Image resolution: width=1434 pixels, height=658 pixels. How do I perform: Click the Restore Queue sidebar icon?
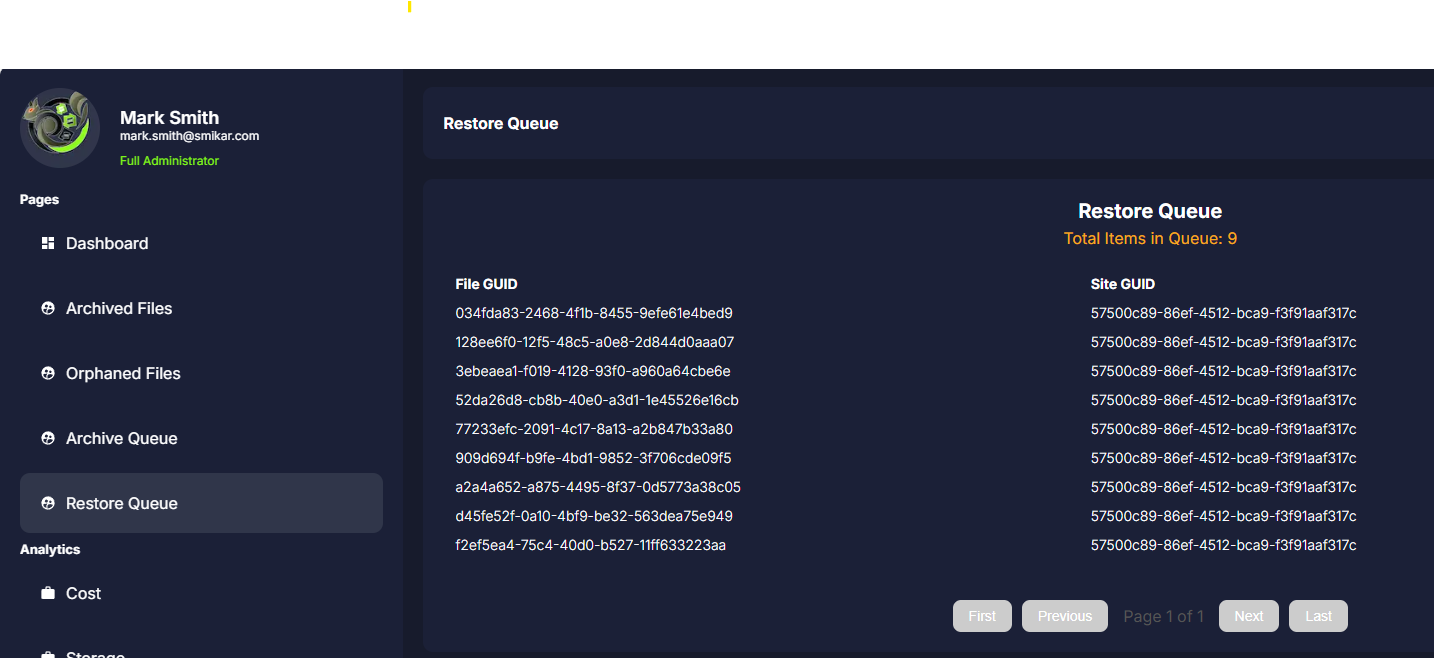[47, 504]
